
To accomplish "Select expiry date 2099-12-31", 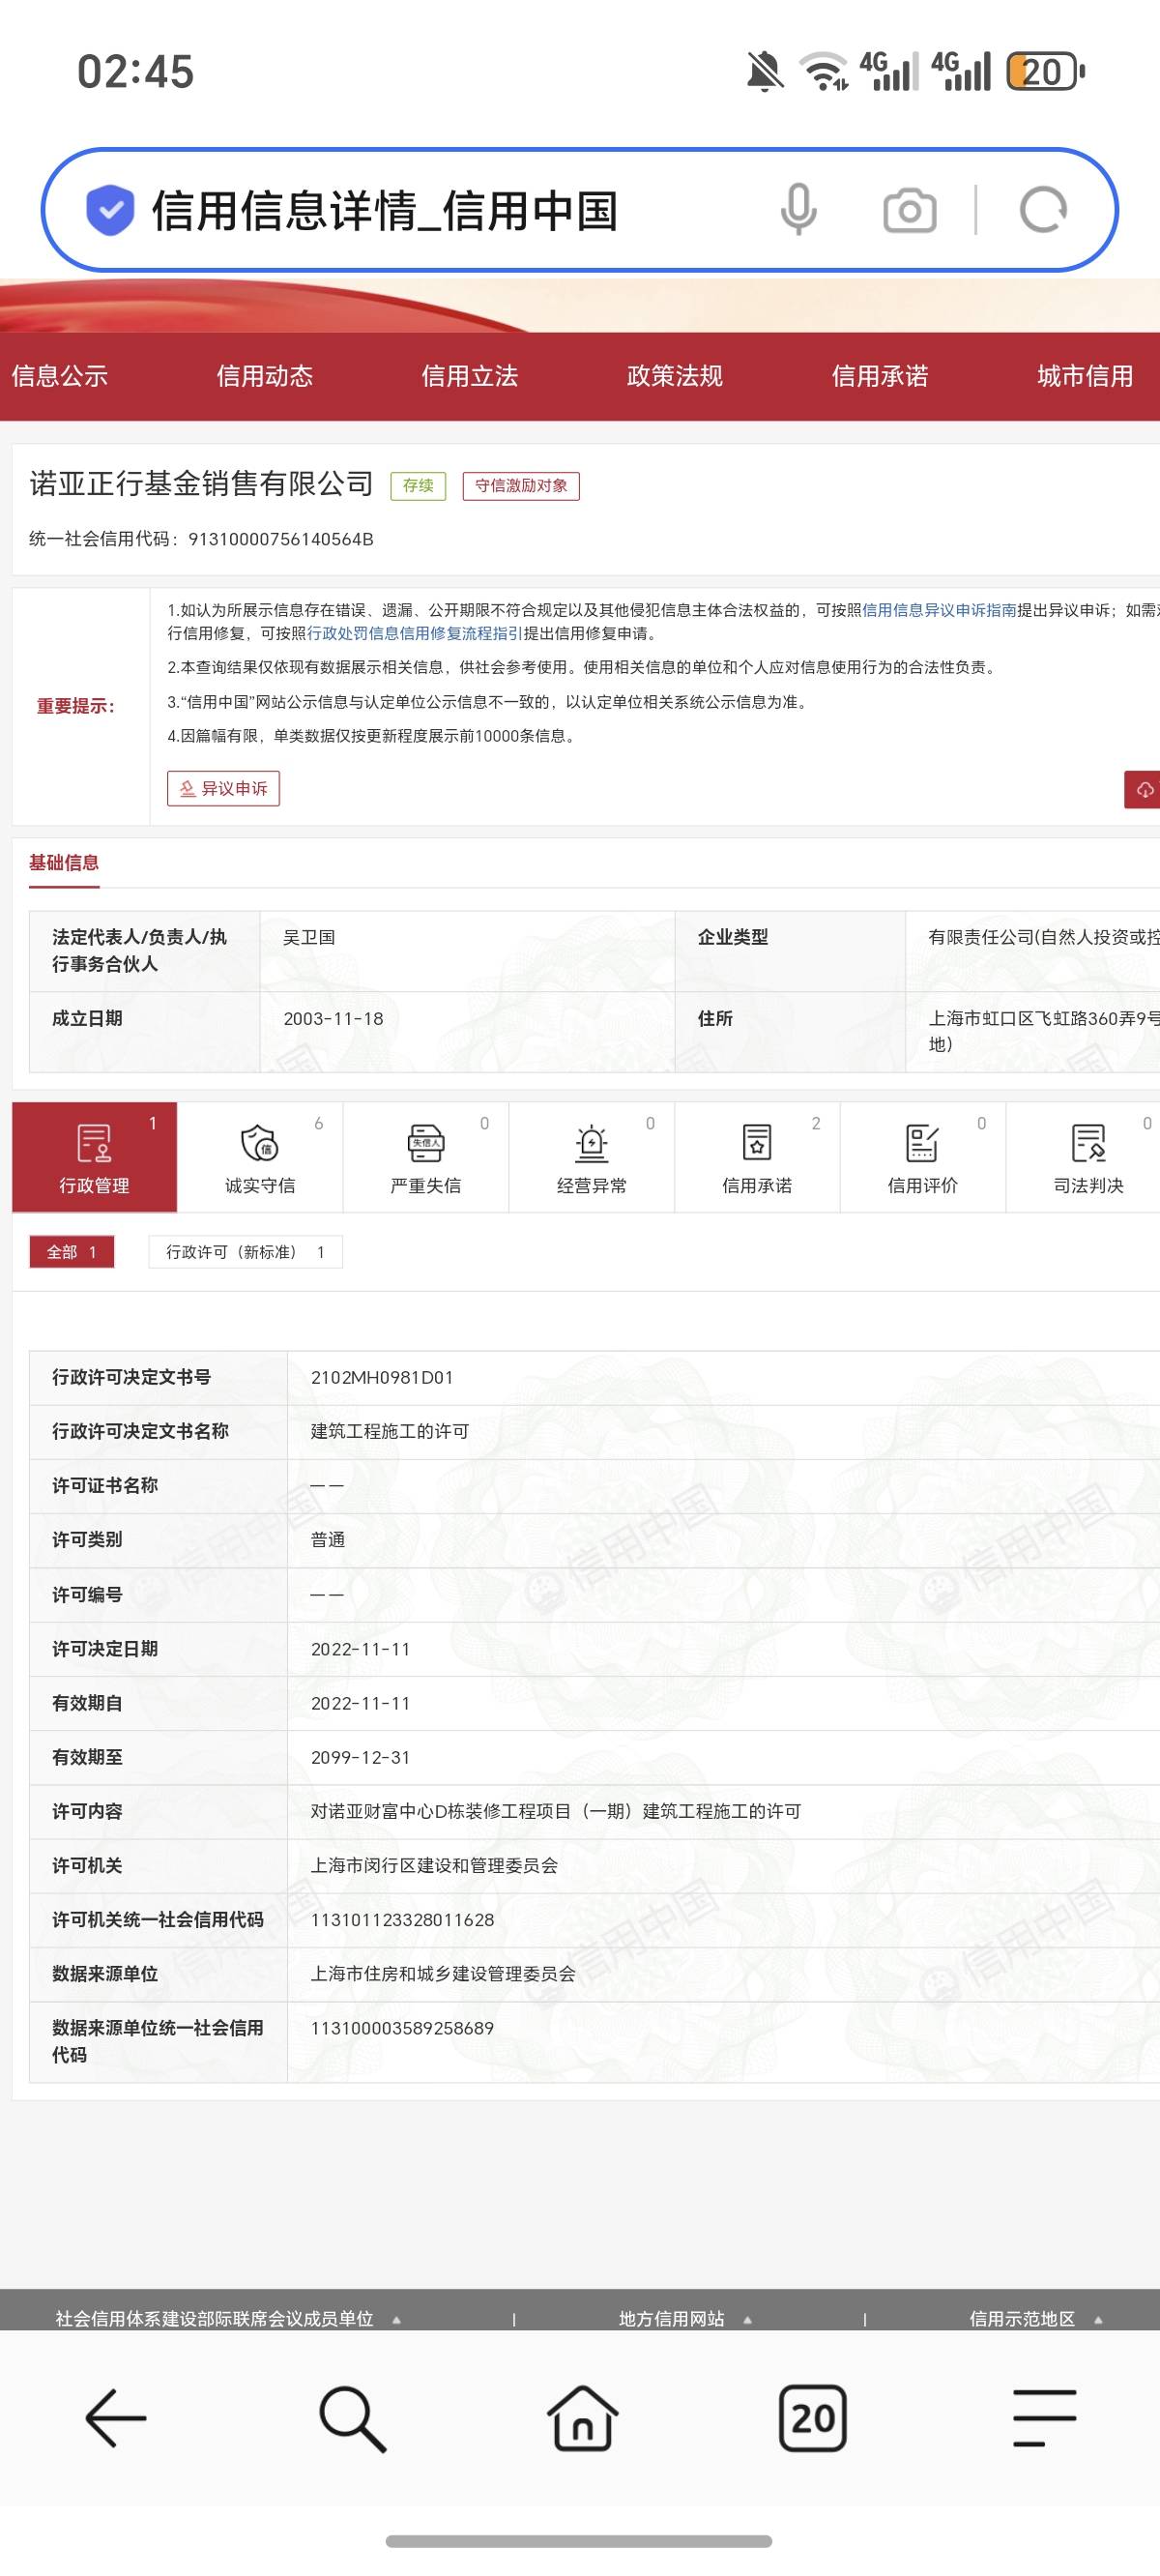I will pyautogui.click(x=361, y=1757).
